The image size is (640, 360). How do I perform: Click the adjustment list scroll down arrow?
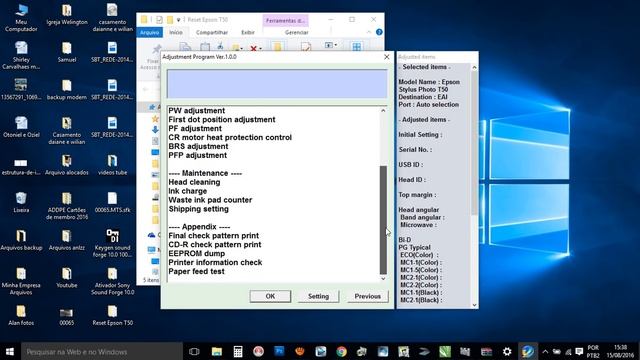[x=383, y=278]
